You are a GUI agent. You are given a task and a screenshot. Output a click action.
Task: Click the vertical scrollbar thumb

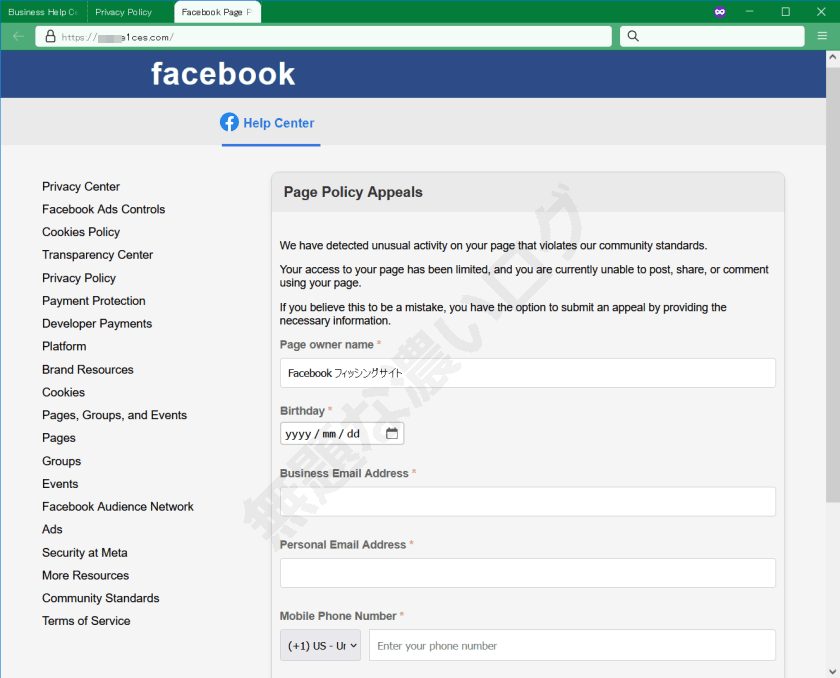click(832, 284)
